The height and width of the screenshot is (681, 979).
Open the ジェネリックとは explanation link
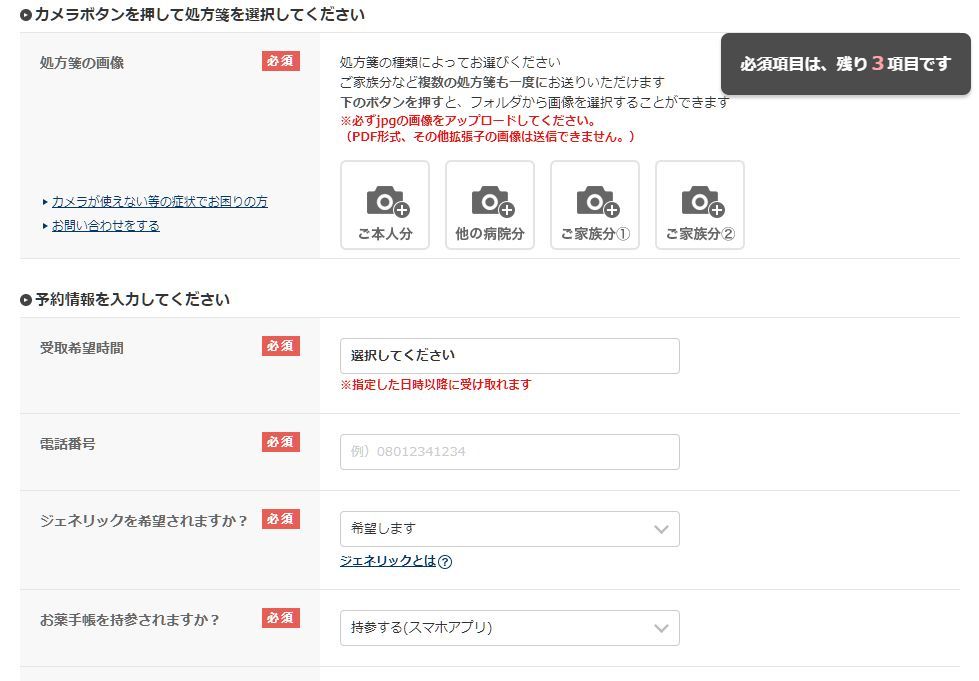tap(388, 561)
